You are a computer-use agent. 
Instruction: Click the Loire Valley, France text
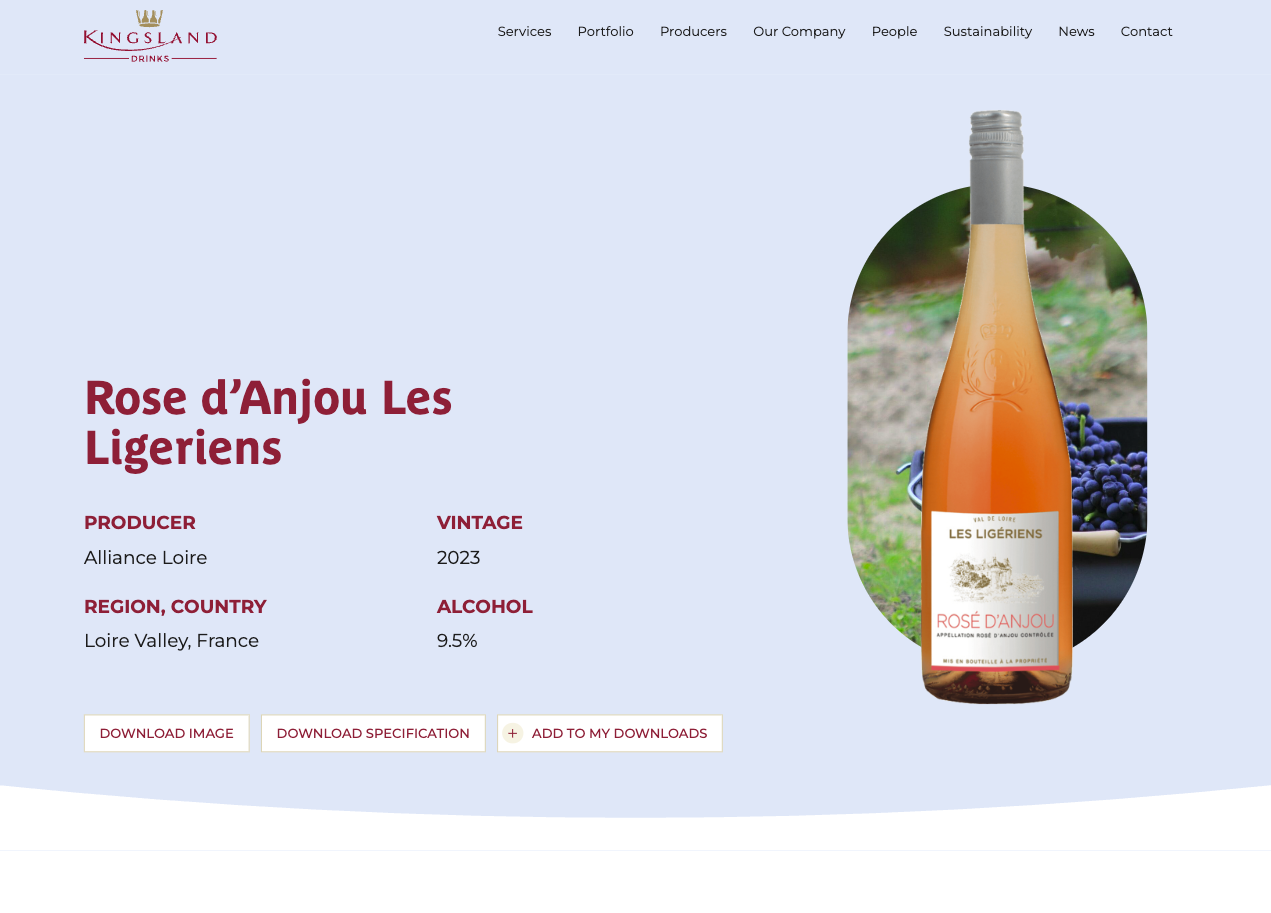171,640
